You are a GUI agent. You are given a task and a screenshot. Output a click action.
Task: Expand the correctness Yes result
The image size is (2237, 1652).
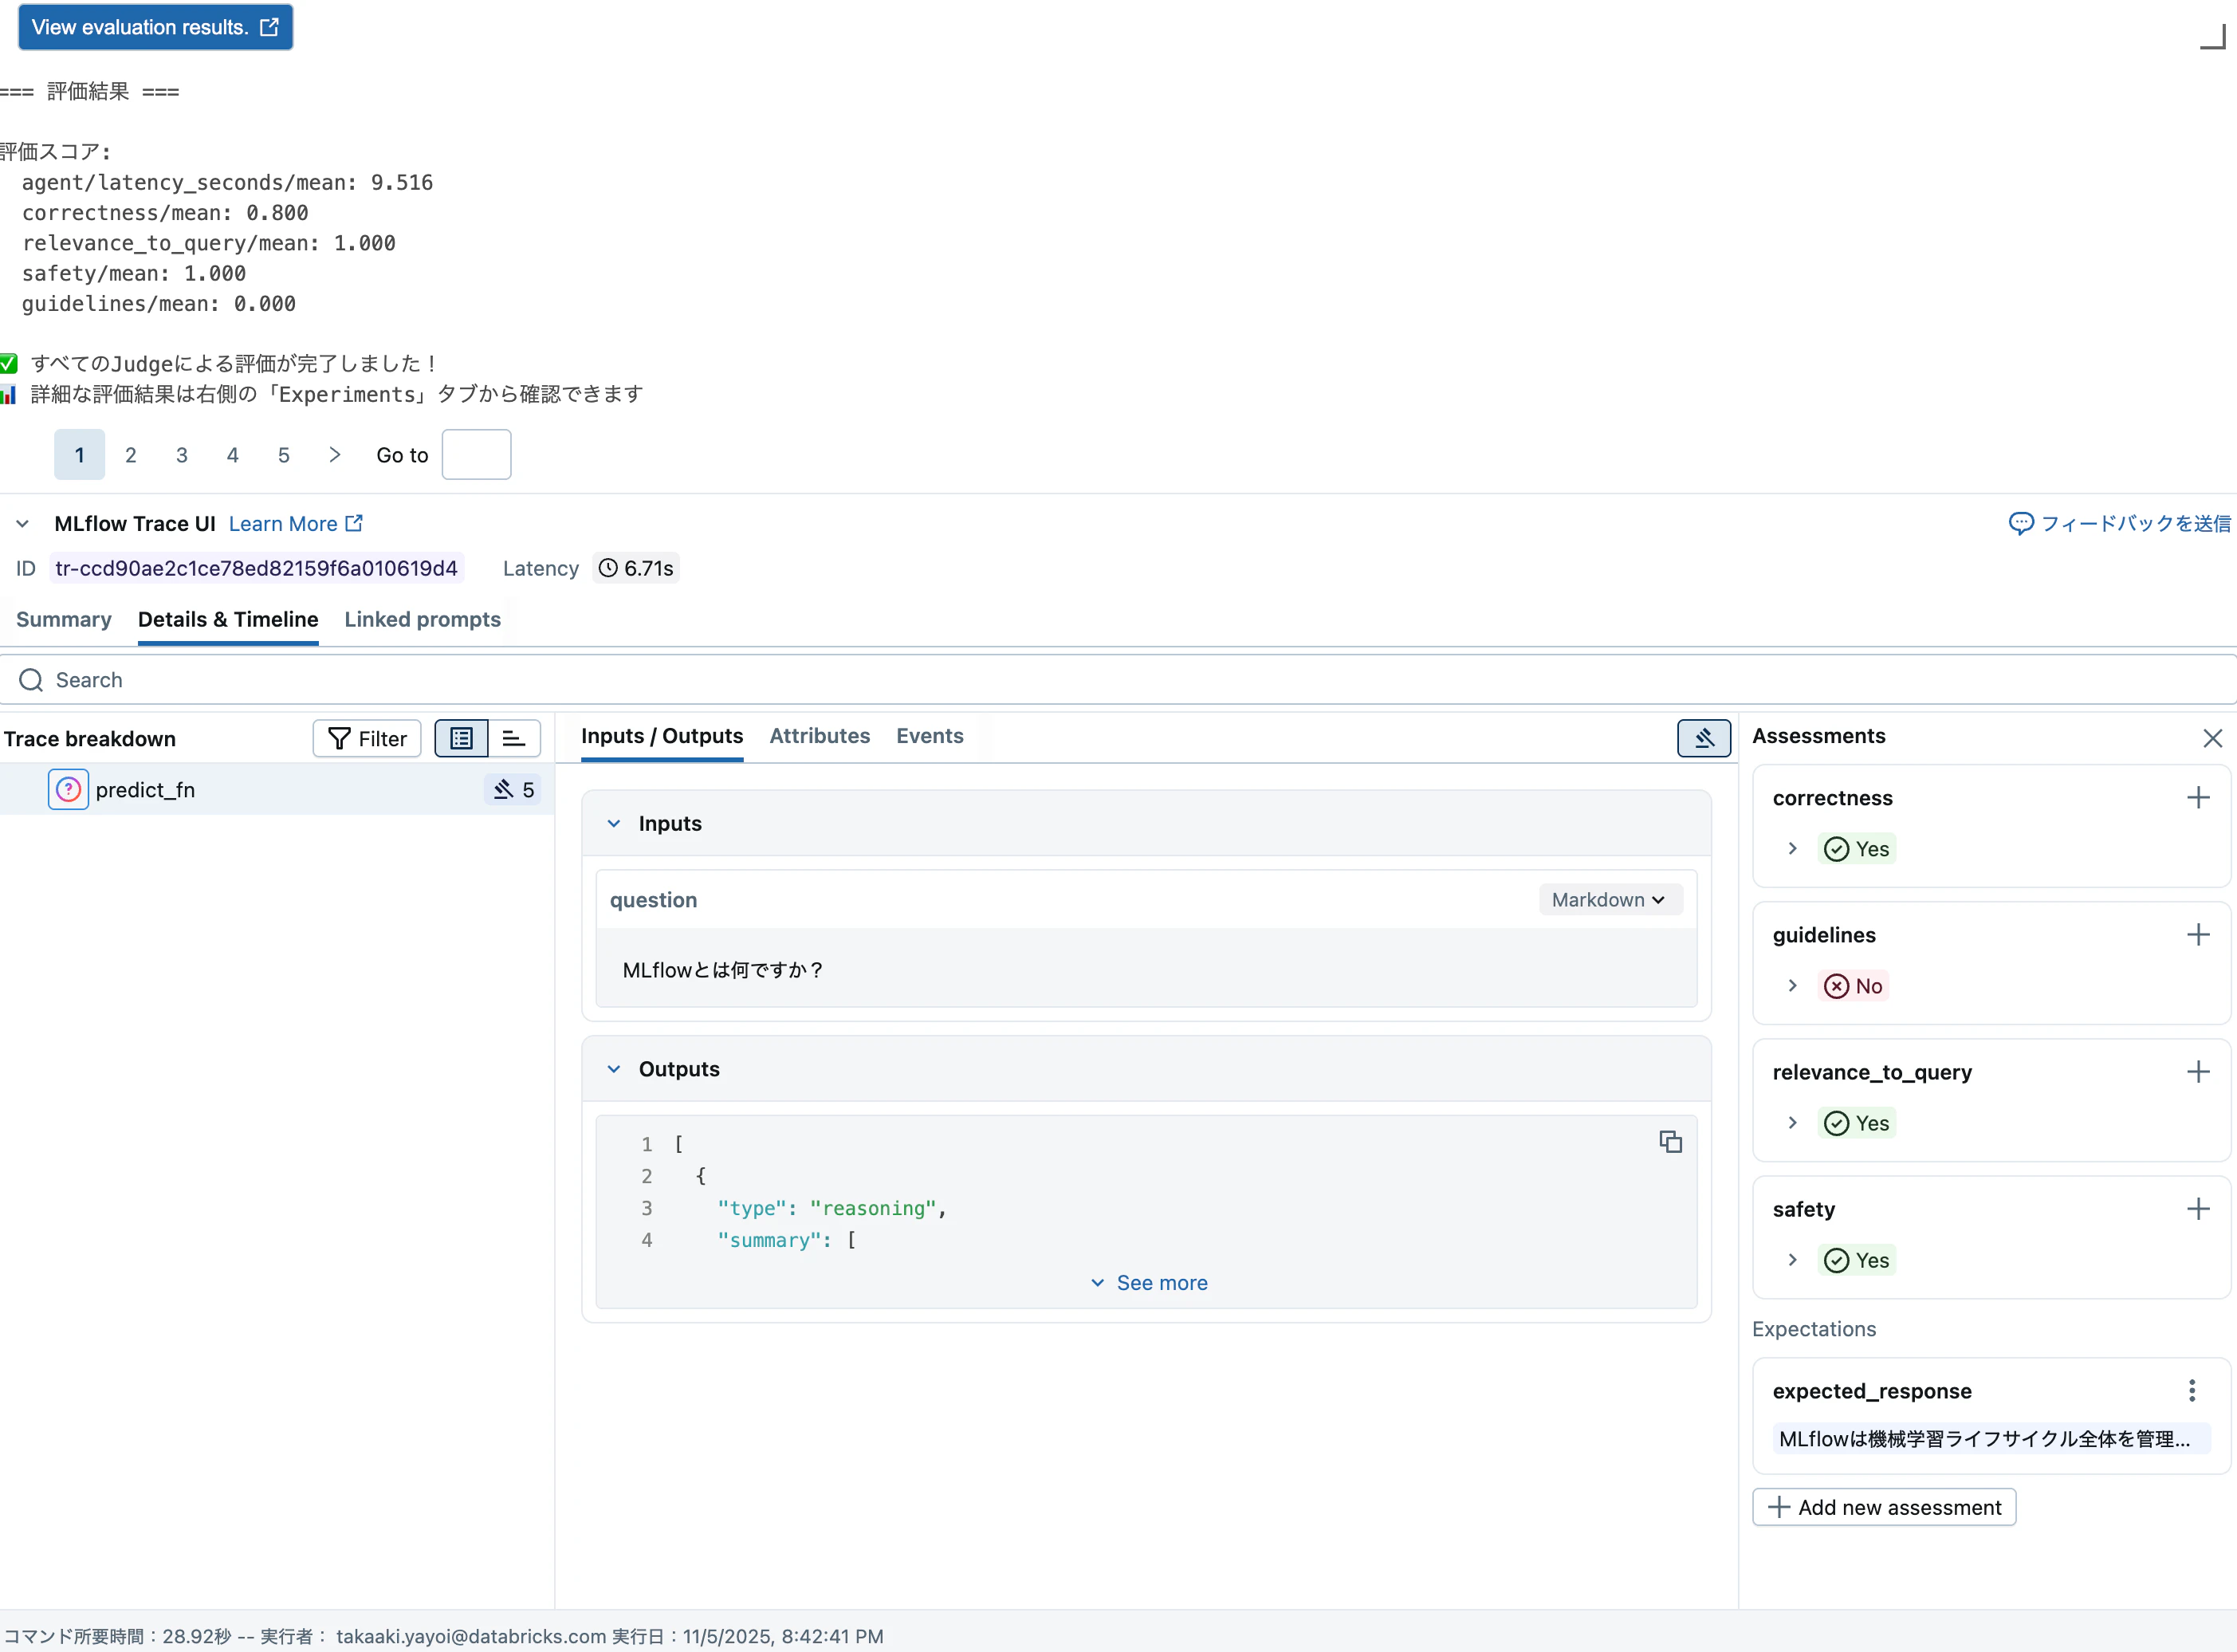click(1793, 849)
